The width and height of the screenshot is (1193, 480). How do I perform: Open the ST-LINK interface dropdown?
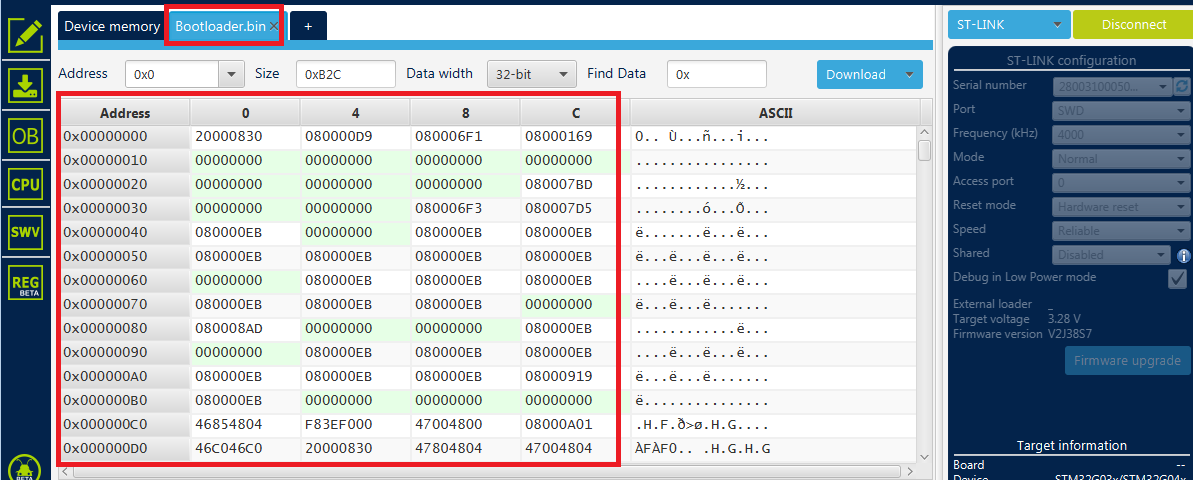(x=1009, y=24)
